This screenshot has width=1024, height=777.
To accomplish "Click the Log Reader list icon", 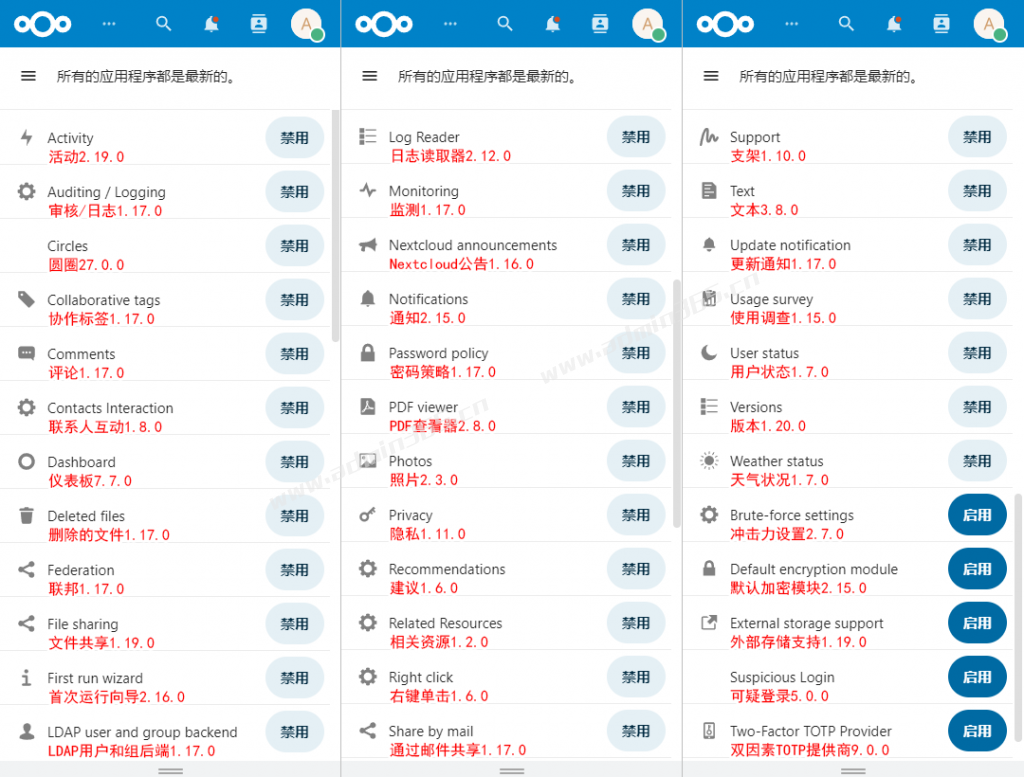I will coord(368,136).
